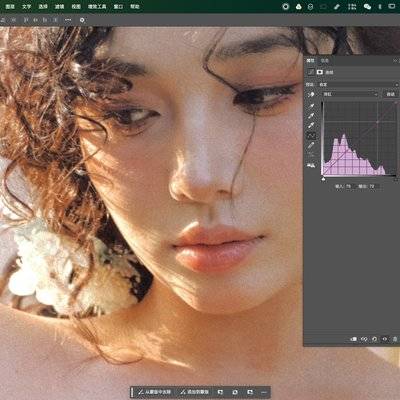Image resolution: width=400 pixels, height=400 pixels.
Task: Click the view previous state icon
Action: click(x=364, y=339)
